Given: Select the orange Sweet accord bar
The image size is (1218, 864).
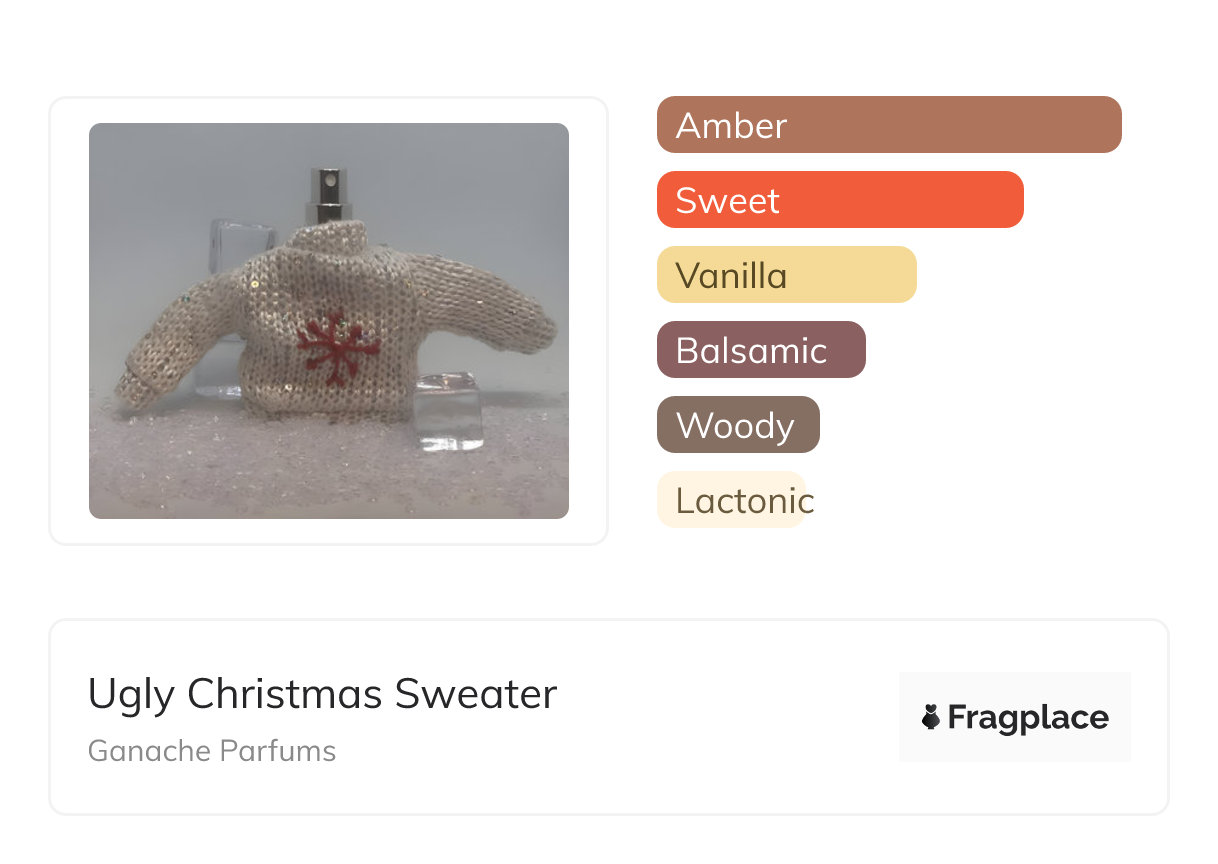Looking at the screenshot, I should tap(839, 200).
